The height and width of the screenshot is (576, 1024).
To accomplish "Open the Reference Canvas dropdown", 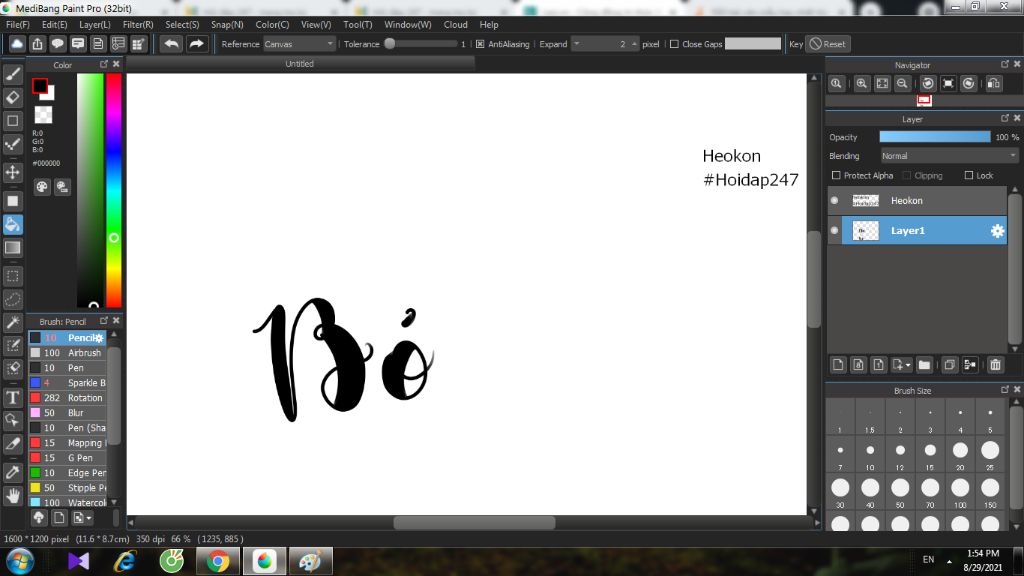I will 299,44.
